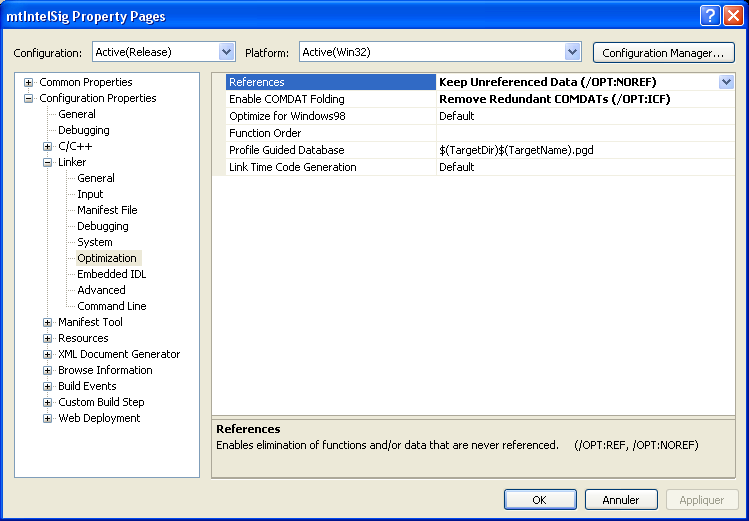
Task: Click the Appliquer button
Action: tap(702, 500)
